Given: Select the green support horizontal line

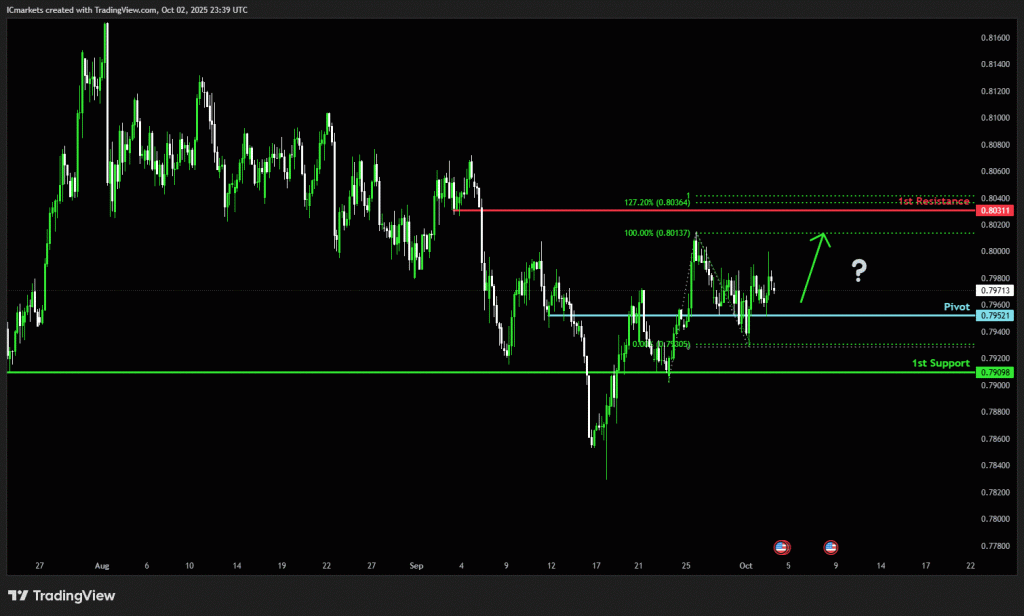Looking at the screenshot, I should click(x=300, y=372).
